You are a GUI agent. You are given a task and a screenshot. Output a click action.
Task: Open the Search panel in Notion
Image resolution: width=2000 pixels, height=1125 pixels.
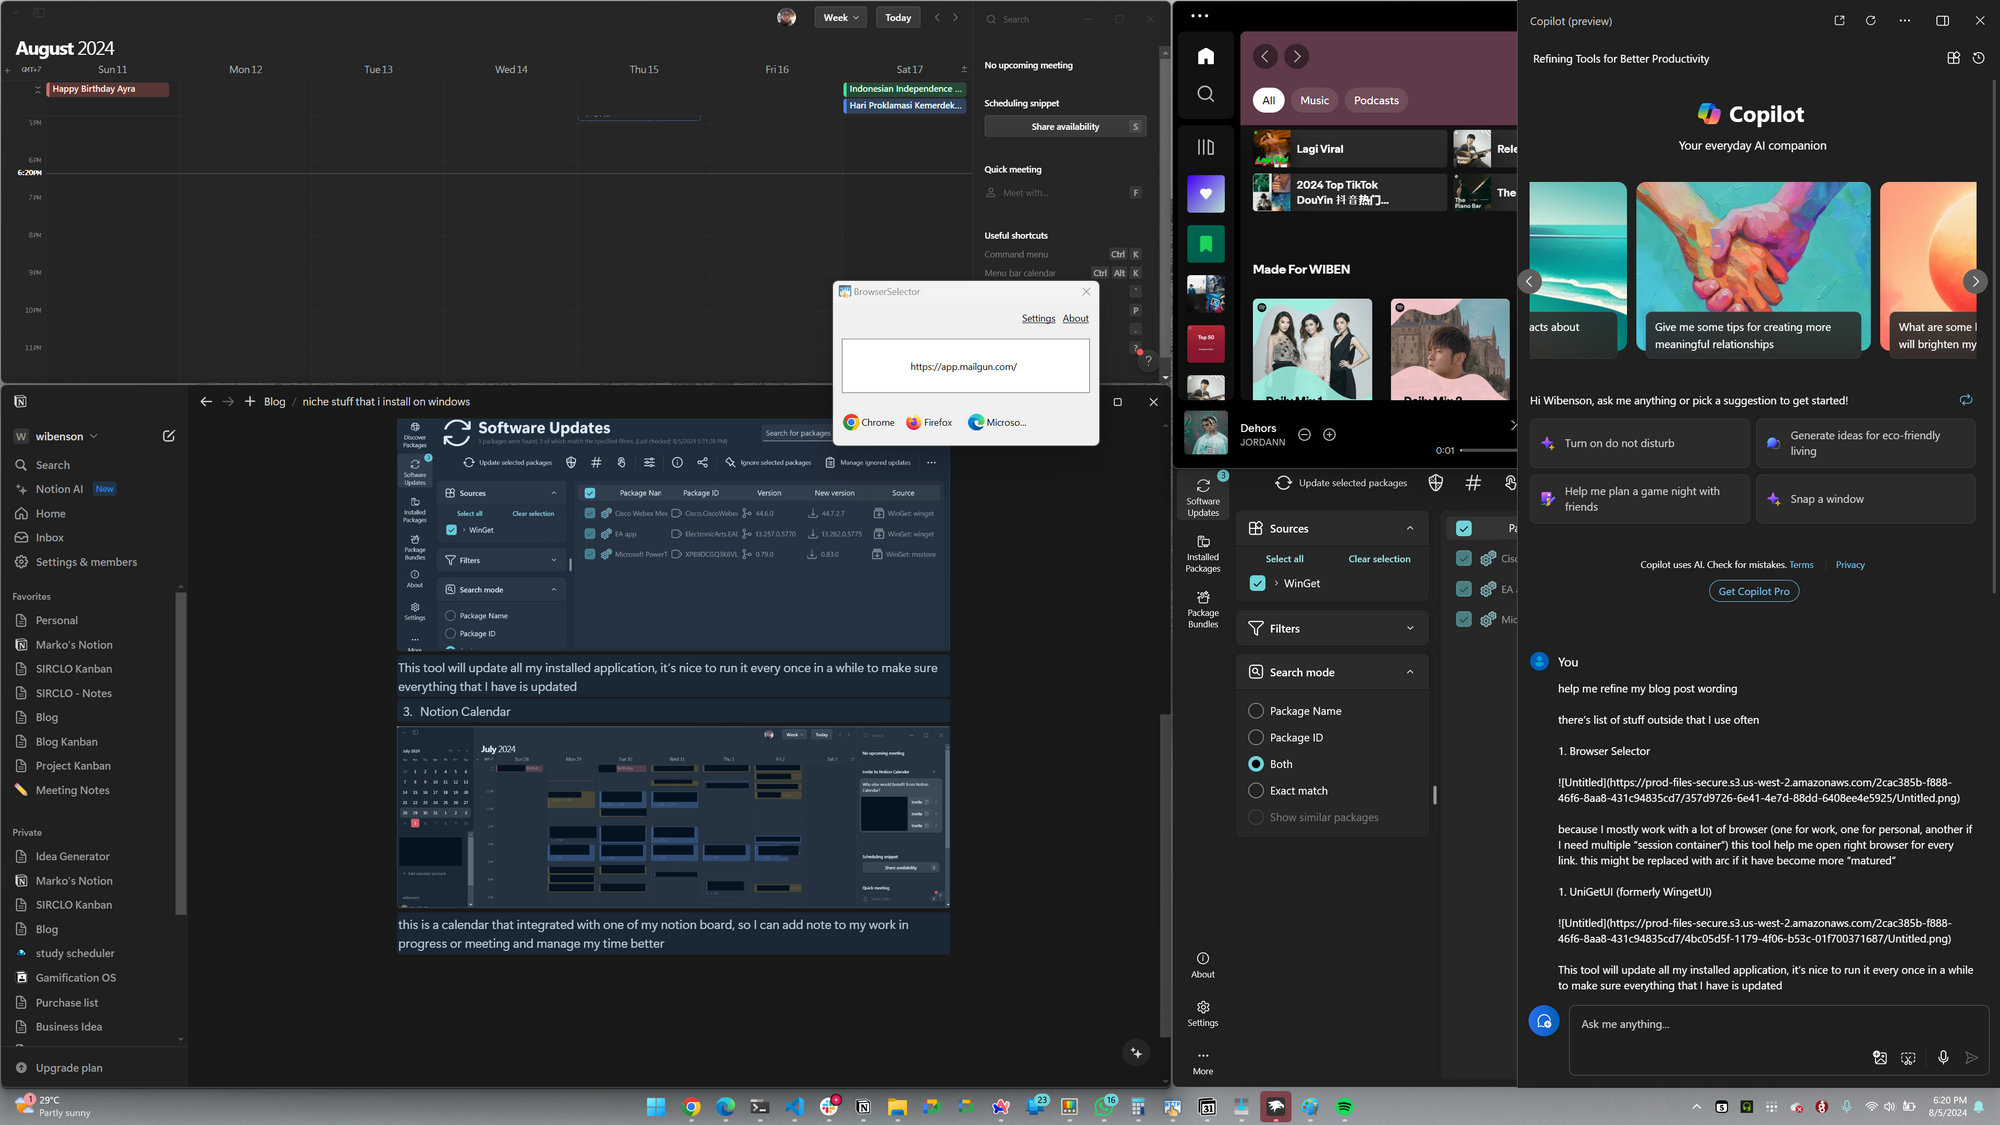[52, 464]
